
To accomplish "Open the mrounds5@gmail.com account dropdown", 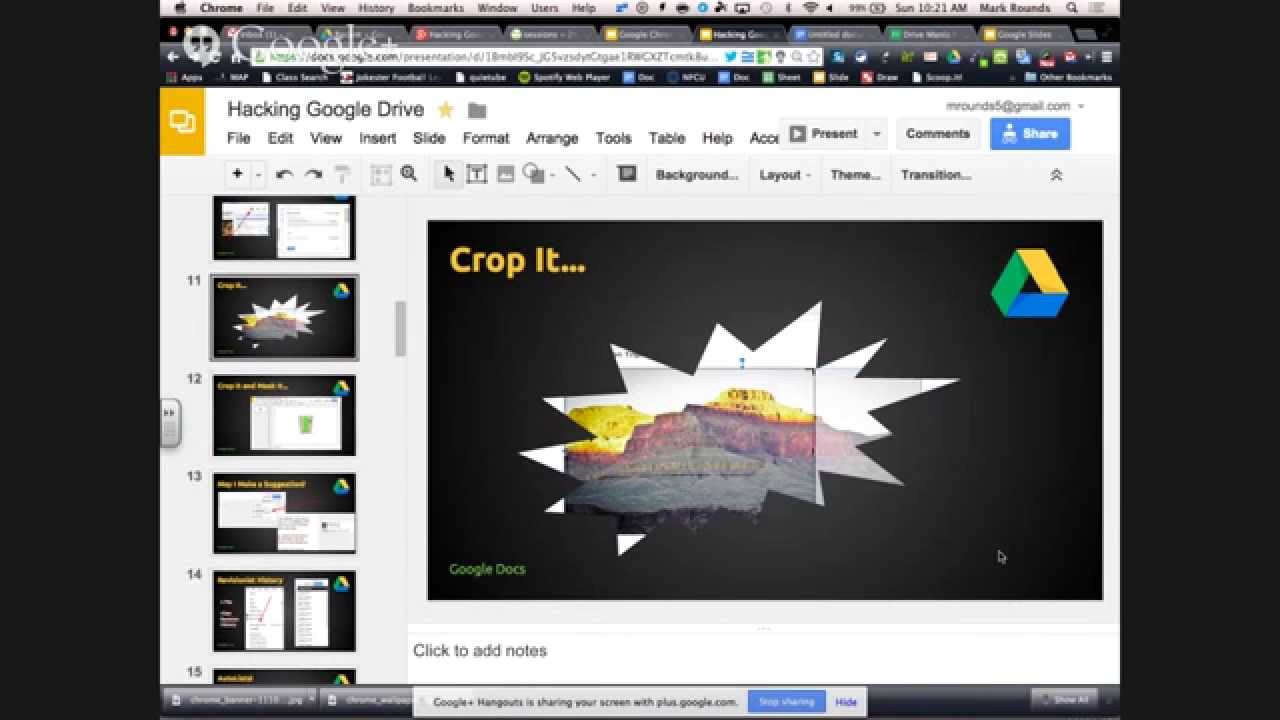I will click(x=1015, y=106).
